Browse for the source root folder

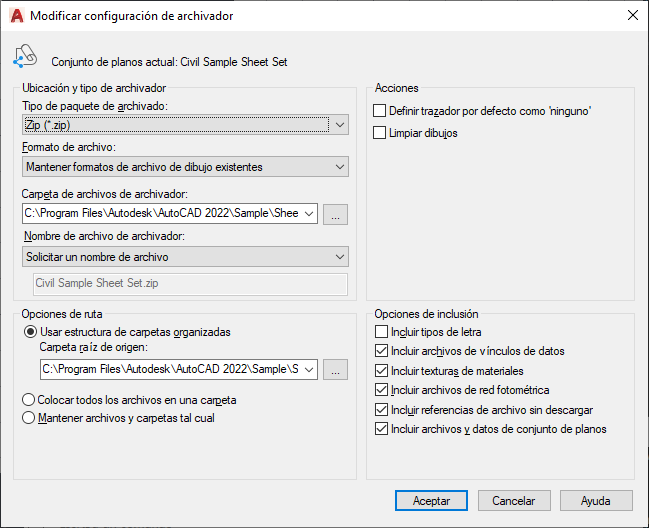pos(335,370)
